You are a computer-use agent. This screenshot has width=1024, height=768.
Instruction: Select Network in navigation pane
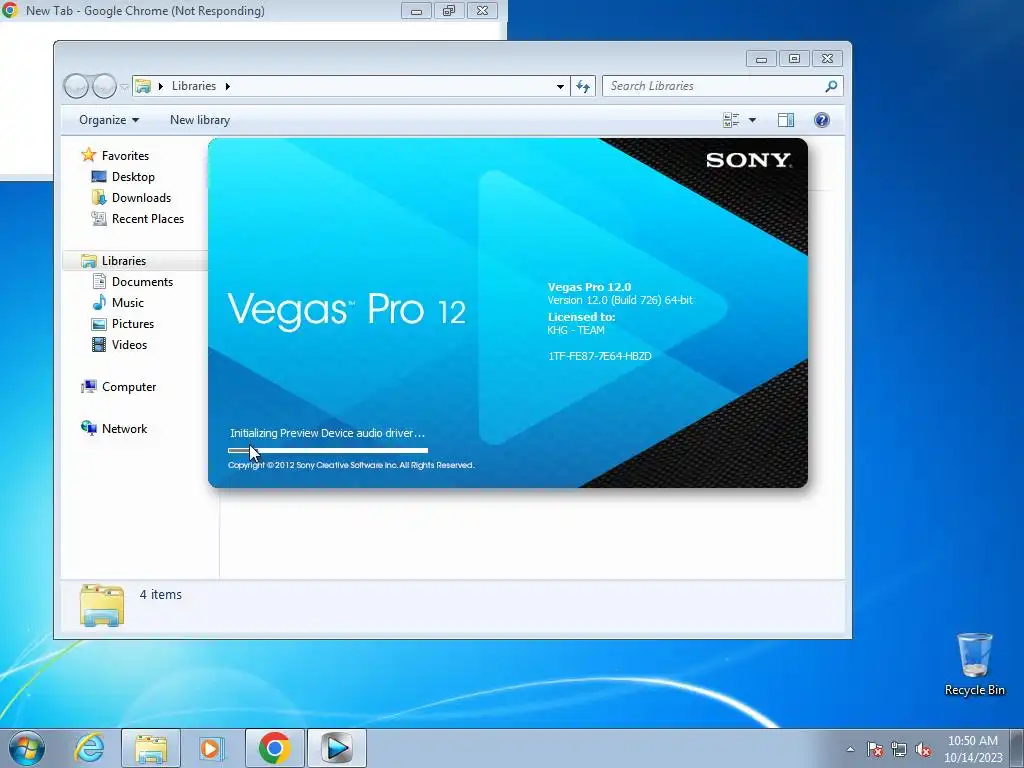124,428
